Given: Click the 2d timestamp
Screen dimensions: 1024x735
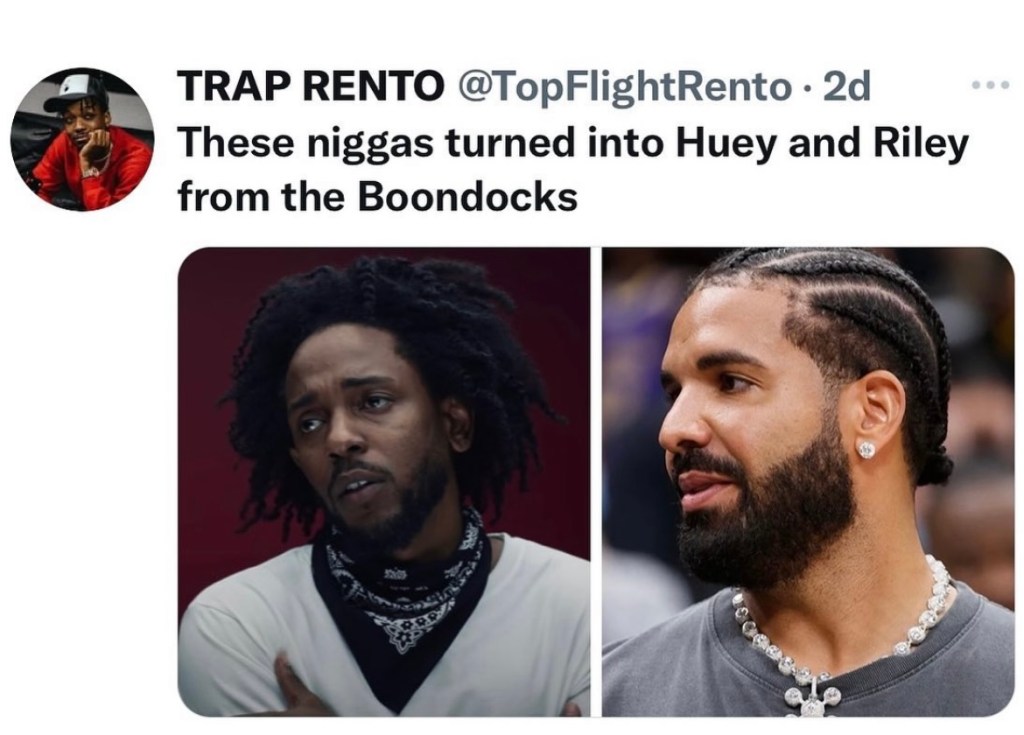Looking at the screenshot, I should (846, 86).
